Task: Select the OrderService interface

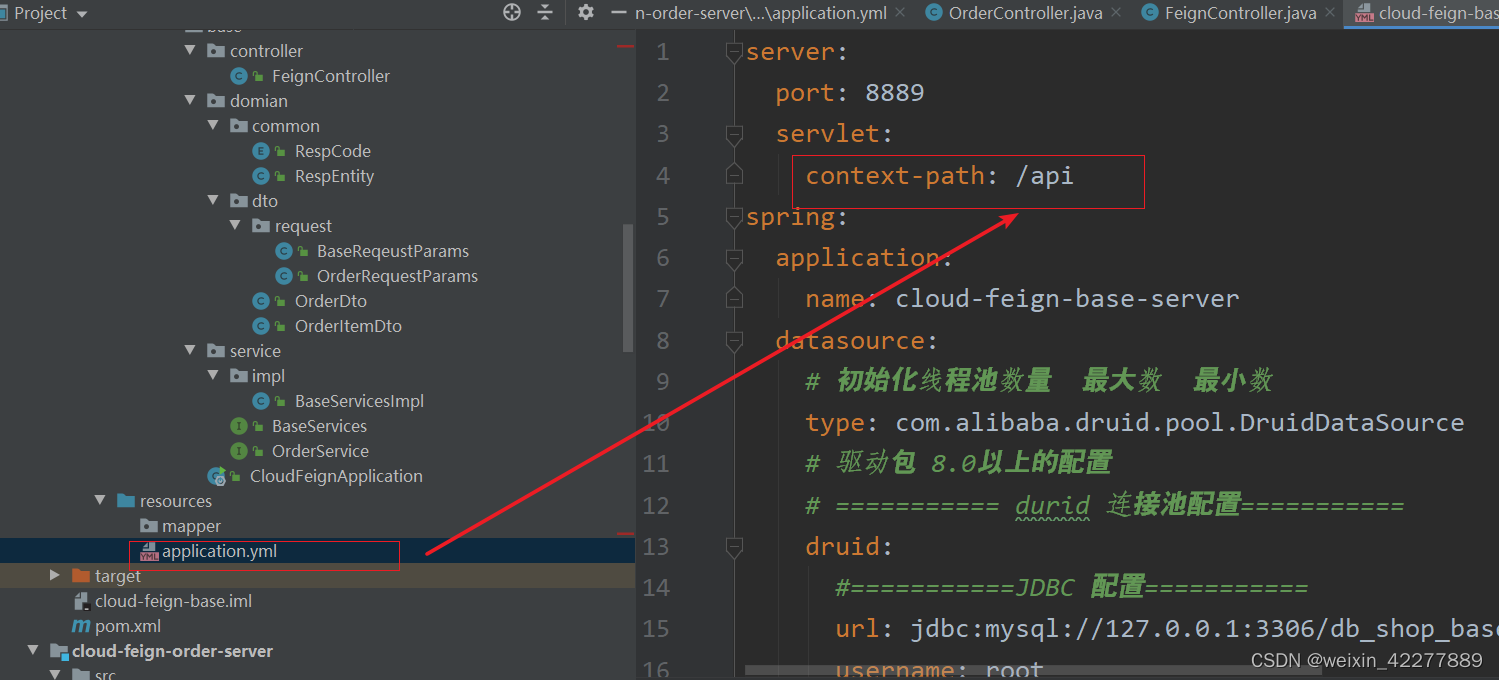Action: pos(320,451)
